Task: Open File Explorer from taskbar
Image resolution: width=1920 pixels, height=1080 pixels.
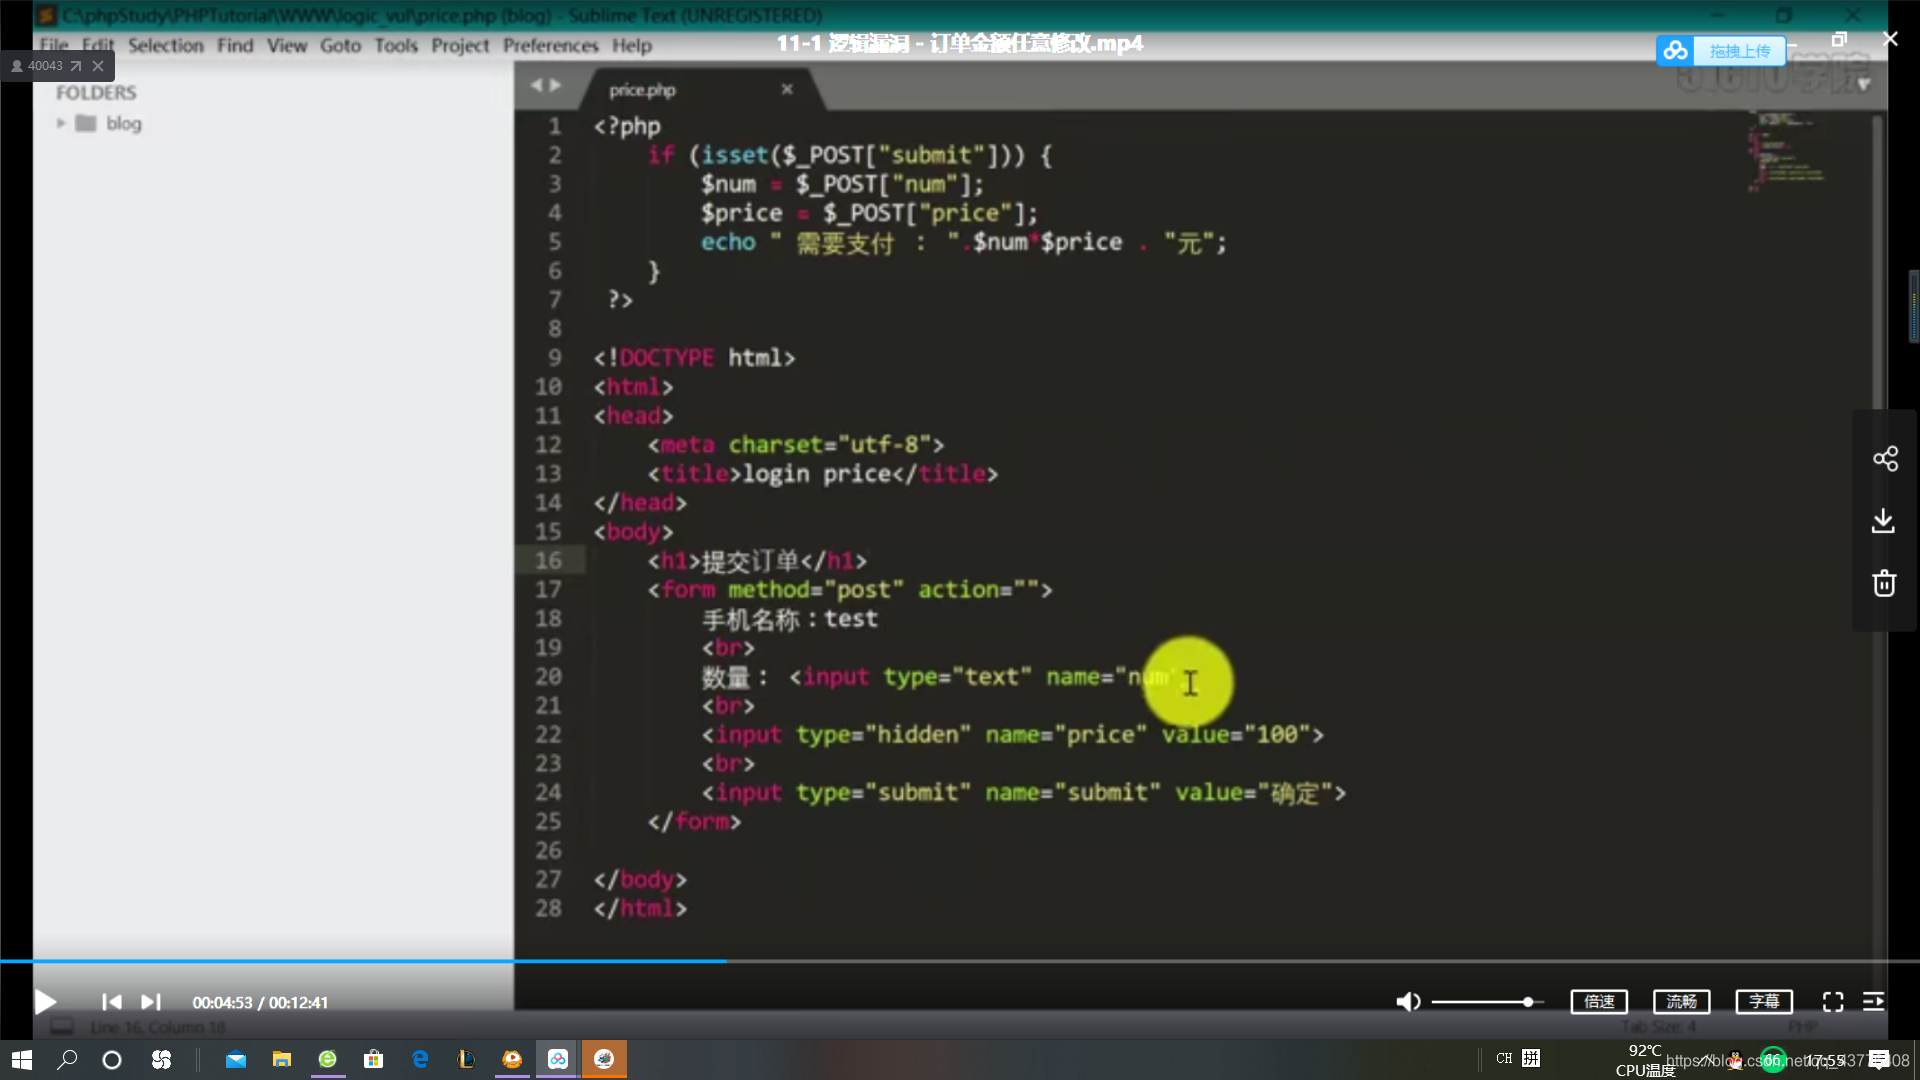Action: pos(282,1059)
